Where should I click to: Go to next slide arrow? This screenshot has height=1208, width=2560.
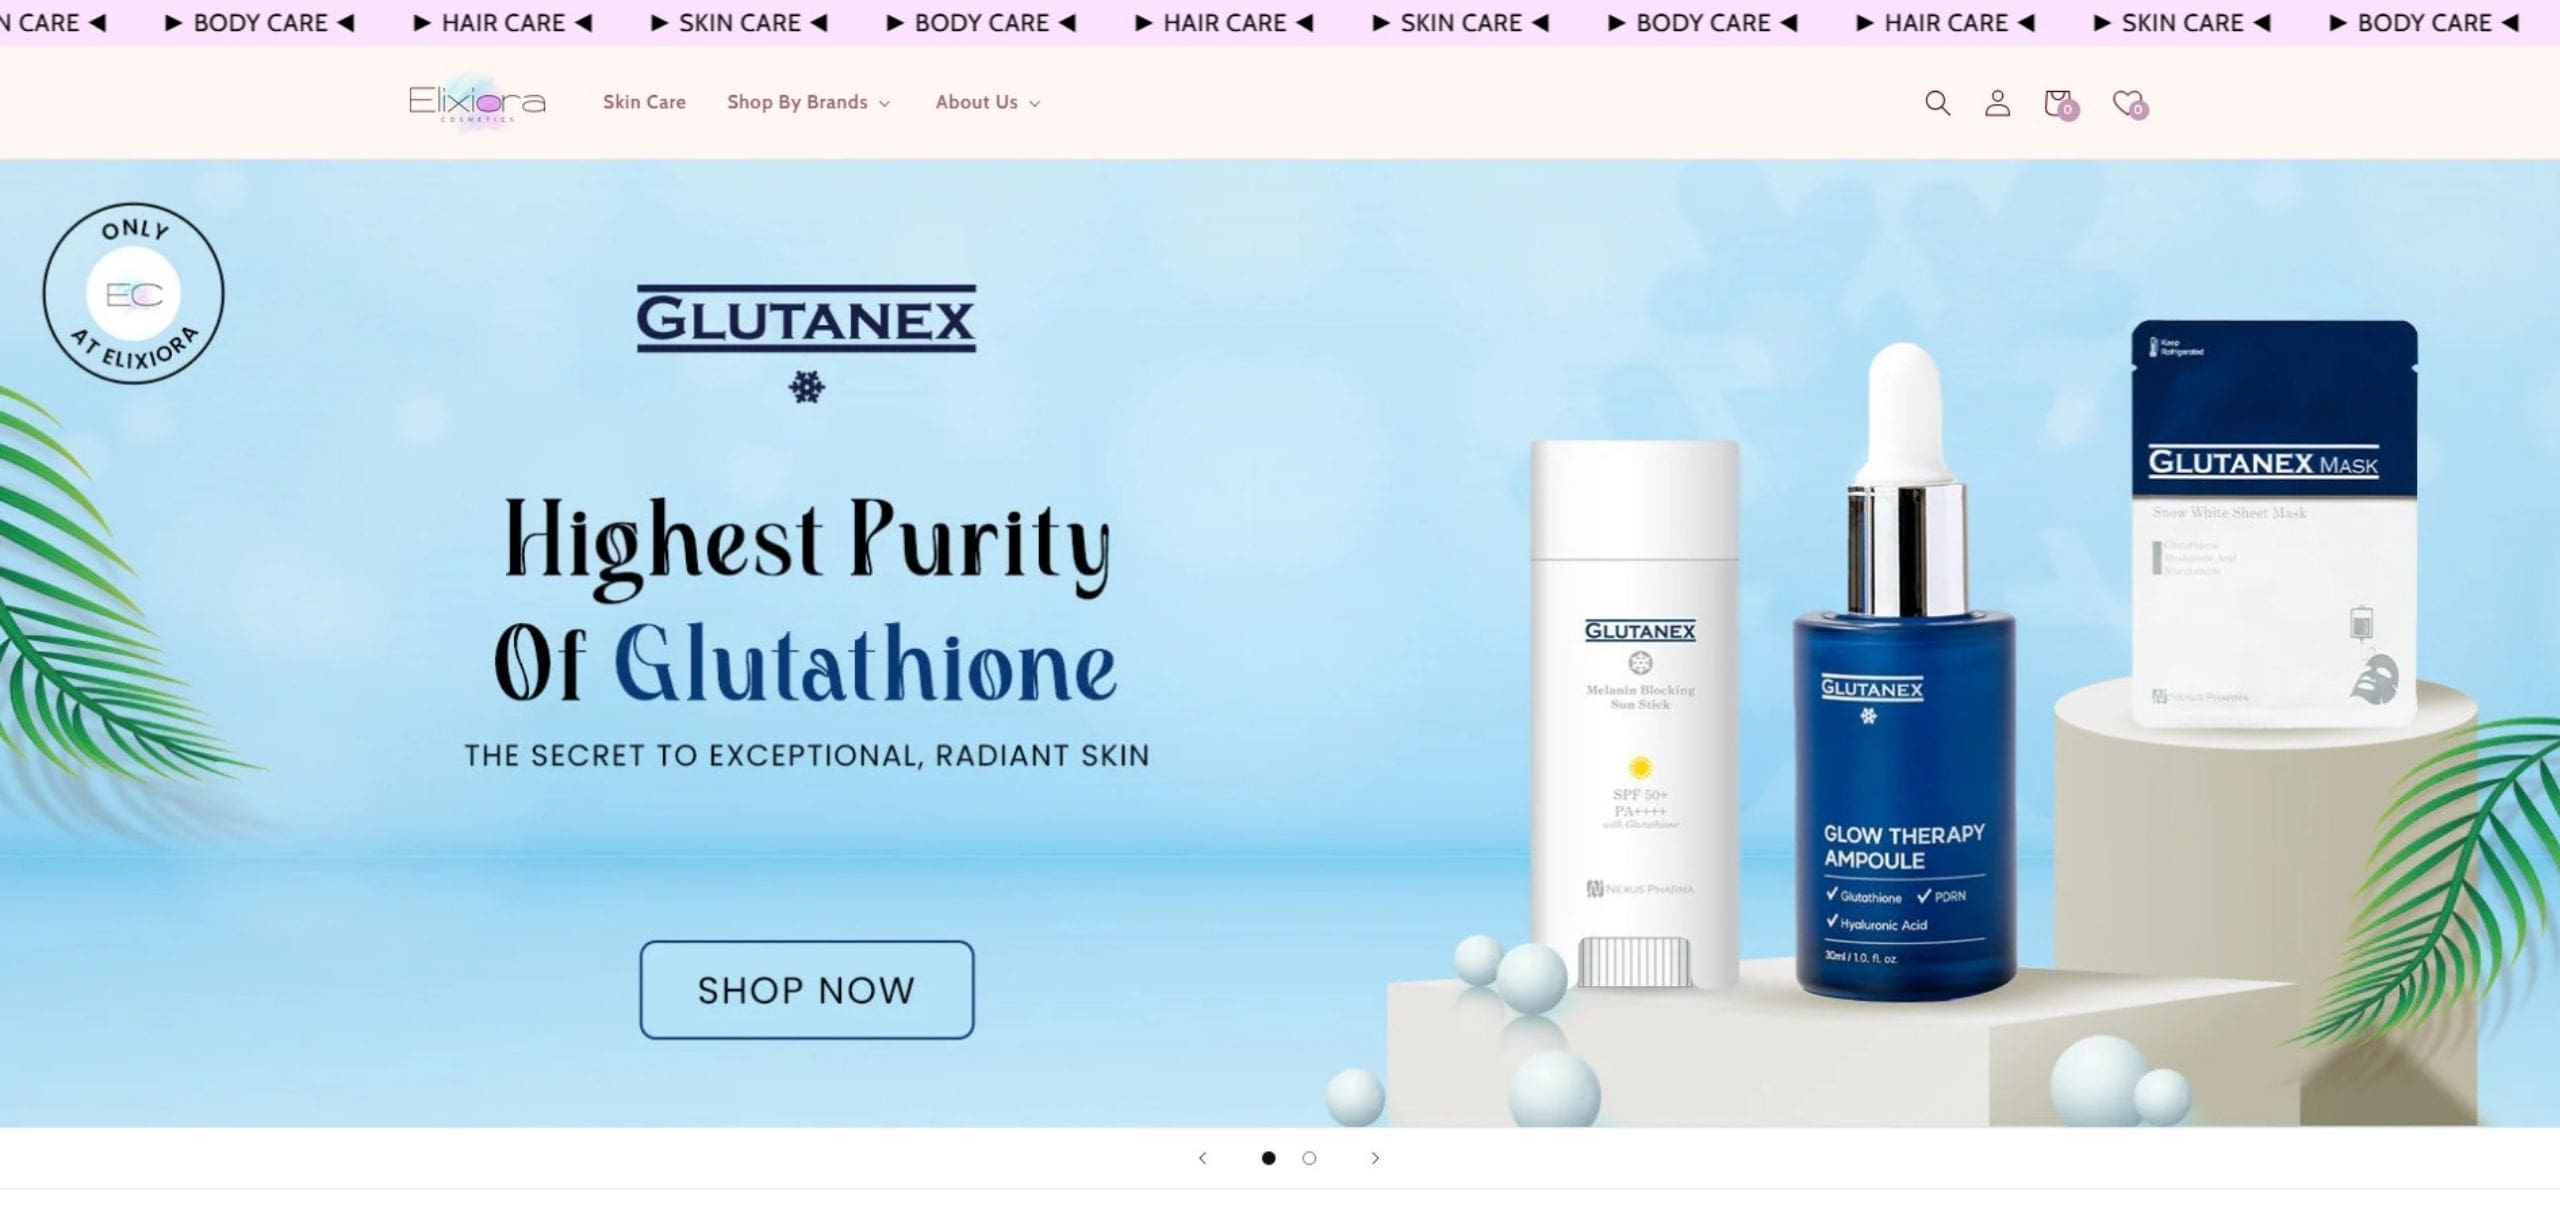(1375, 1158)
